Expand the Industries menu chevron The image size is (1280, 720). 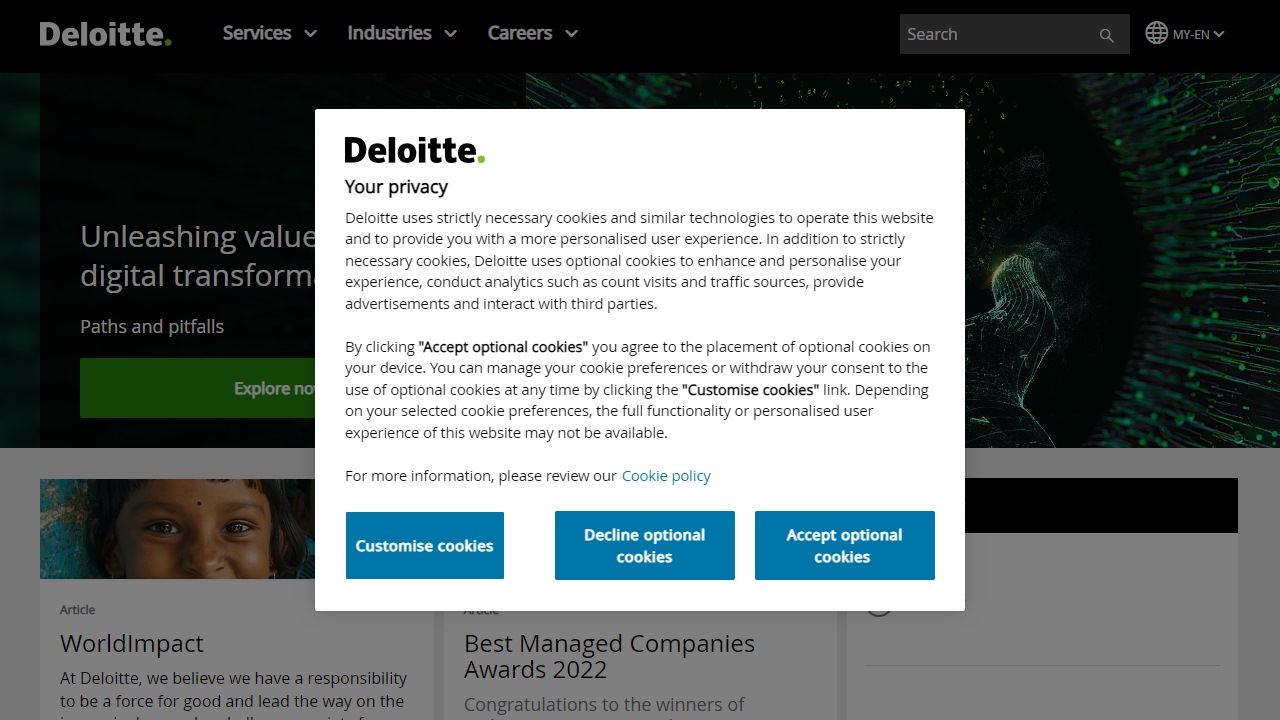click(450, 34)
